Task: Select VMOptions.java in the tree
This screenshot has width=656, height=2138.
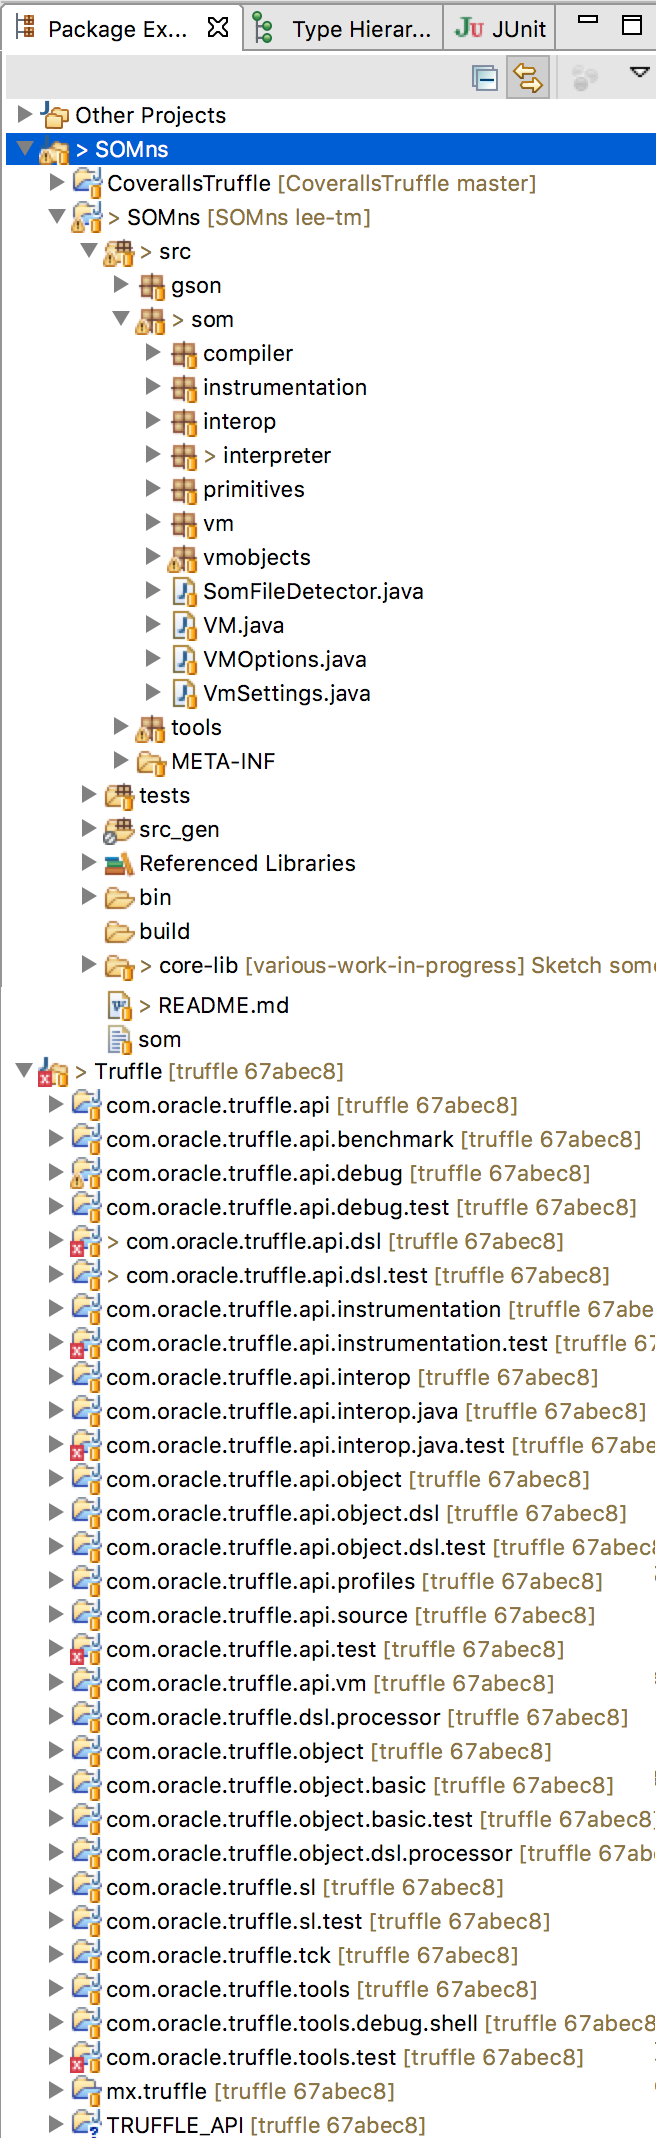Action: [x=285, y=659]
